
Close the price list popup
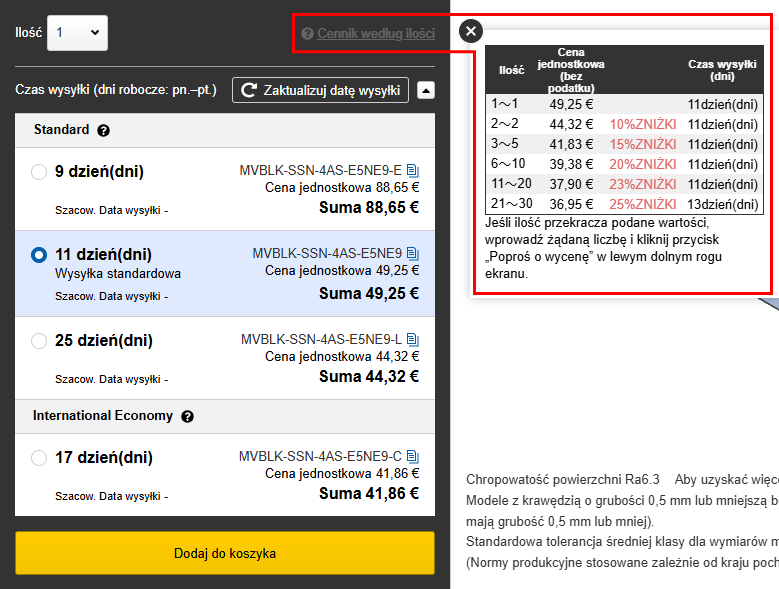point(472,32)
